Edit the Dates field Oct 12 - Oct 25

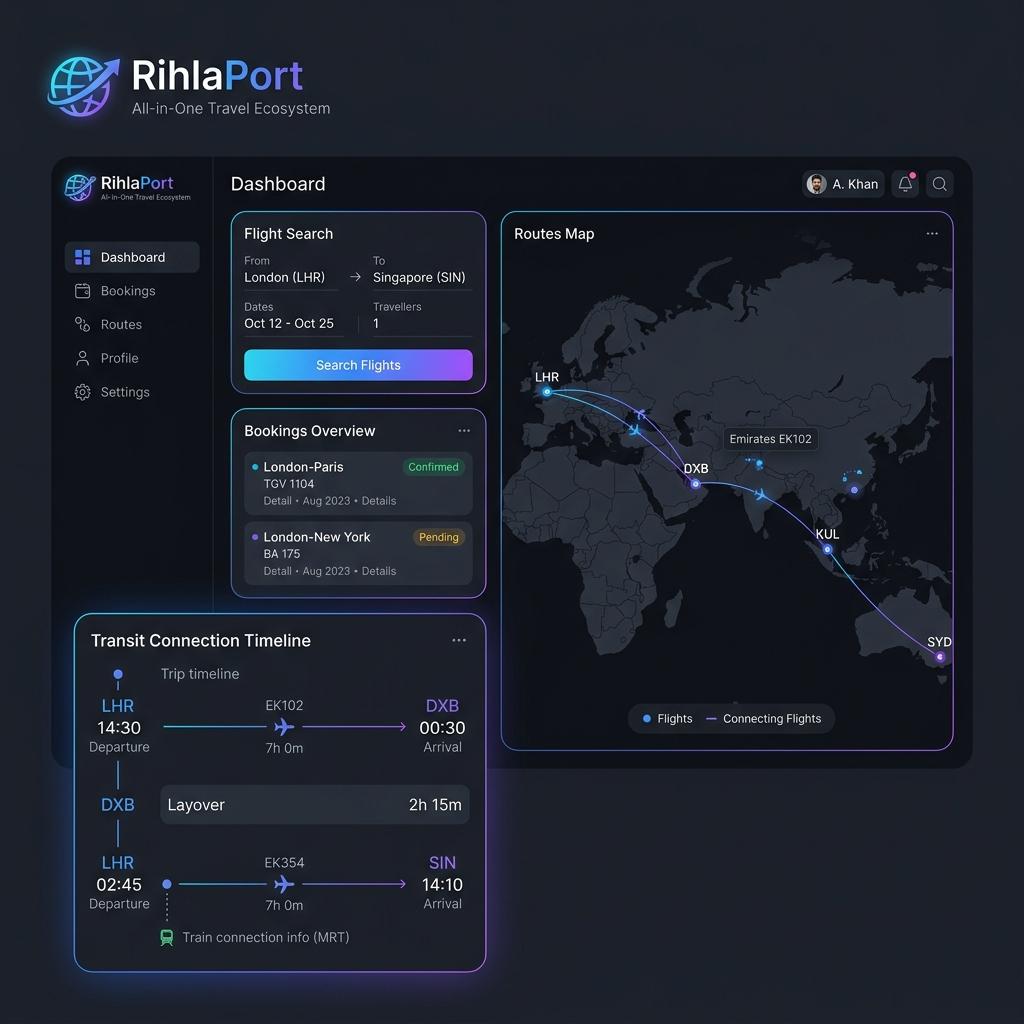(x=293, y=323)
